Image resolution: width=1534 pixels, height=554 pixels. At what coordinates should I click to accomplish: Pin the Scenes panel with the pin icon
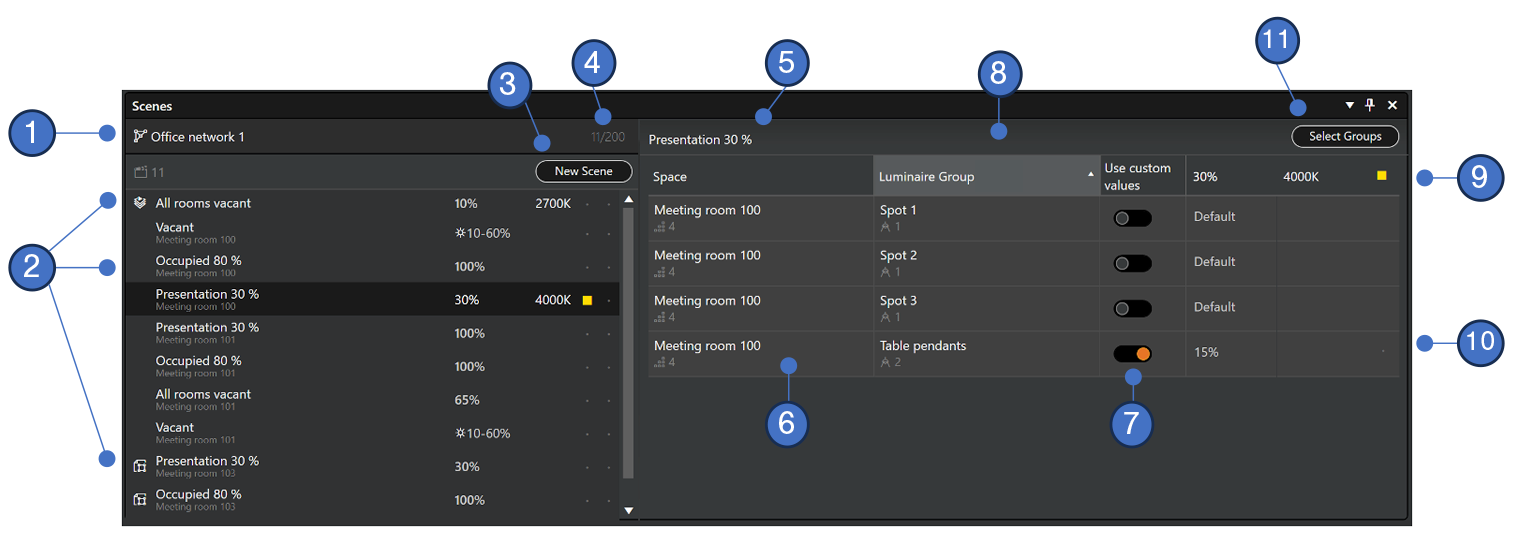coord(1370,105)
